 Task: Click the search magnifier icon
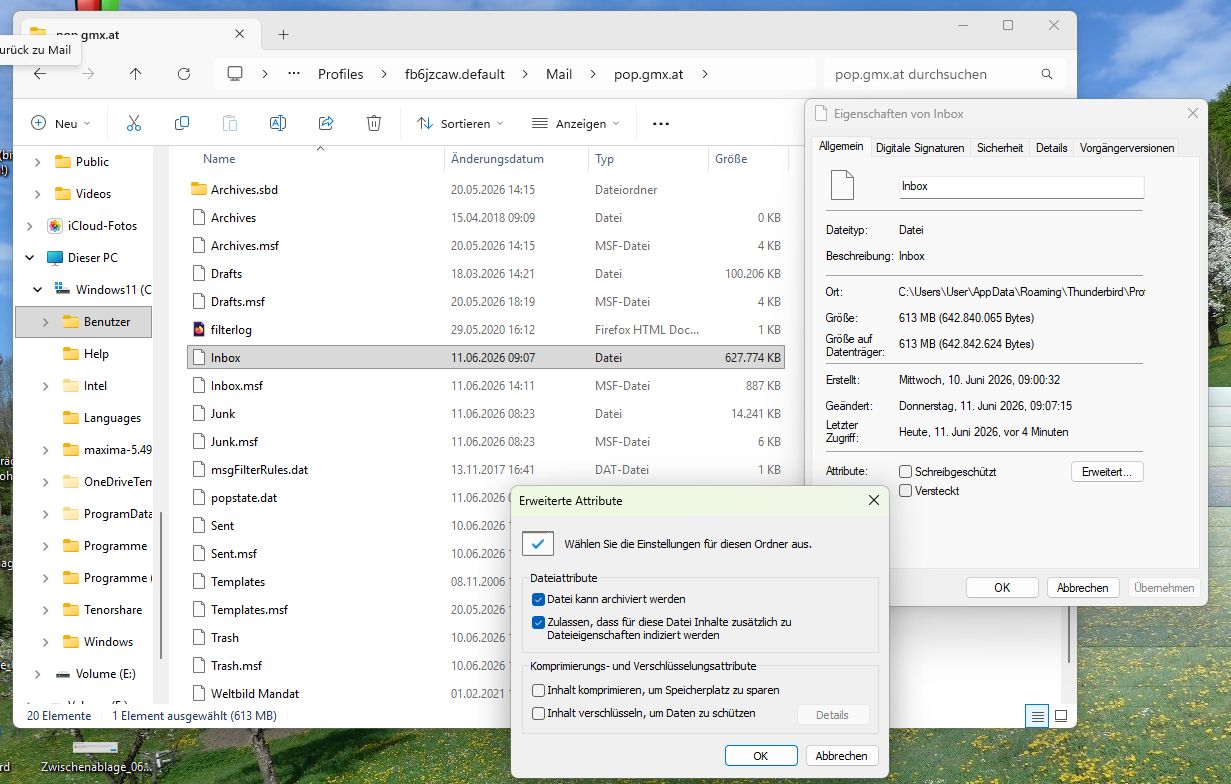1047,74
